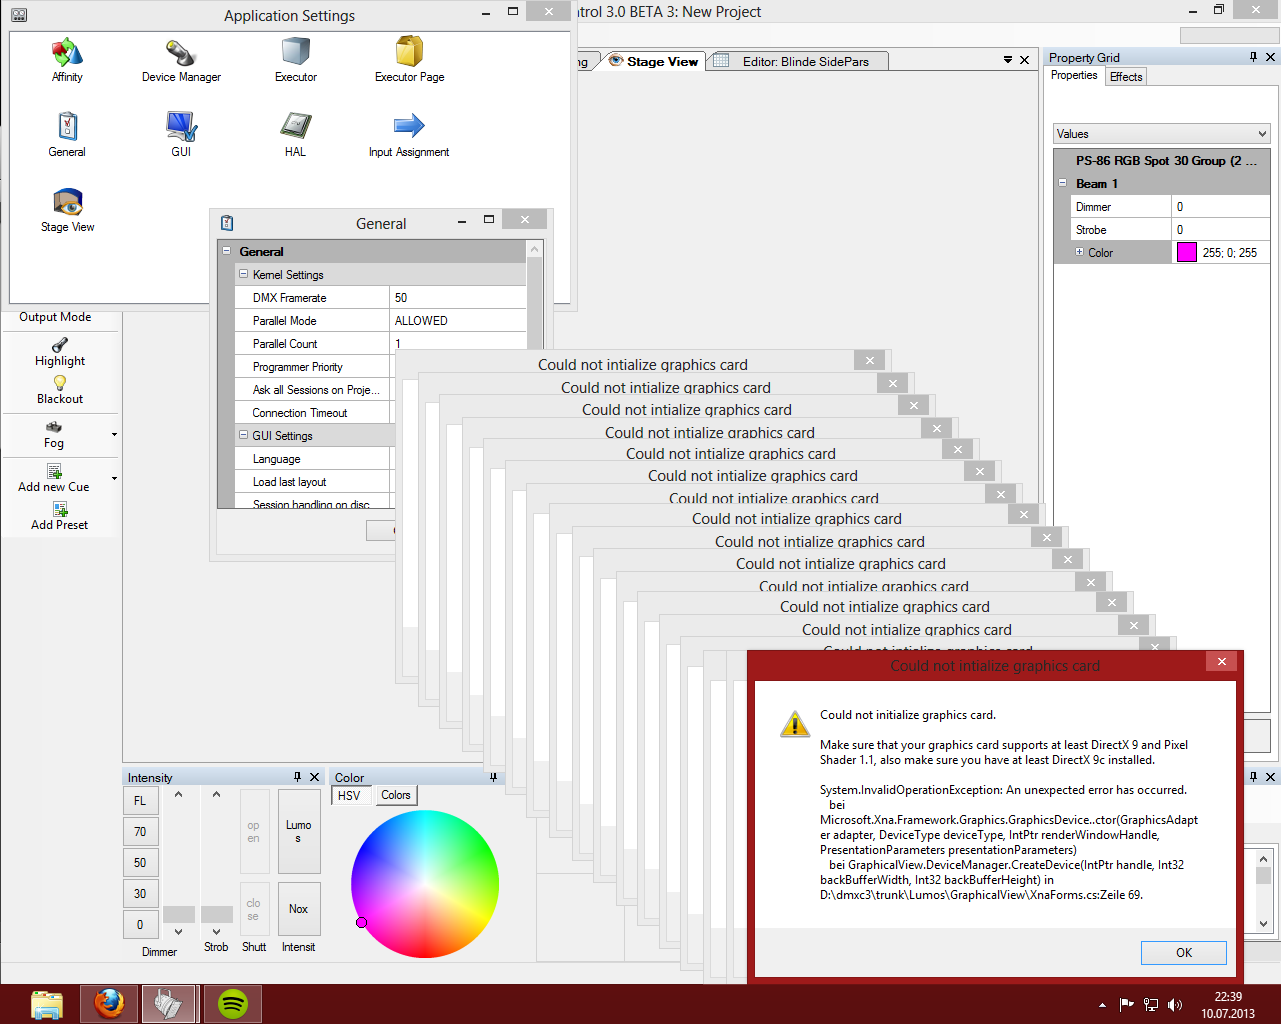Collapse the Beam 1 property group

(1062, 184)
